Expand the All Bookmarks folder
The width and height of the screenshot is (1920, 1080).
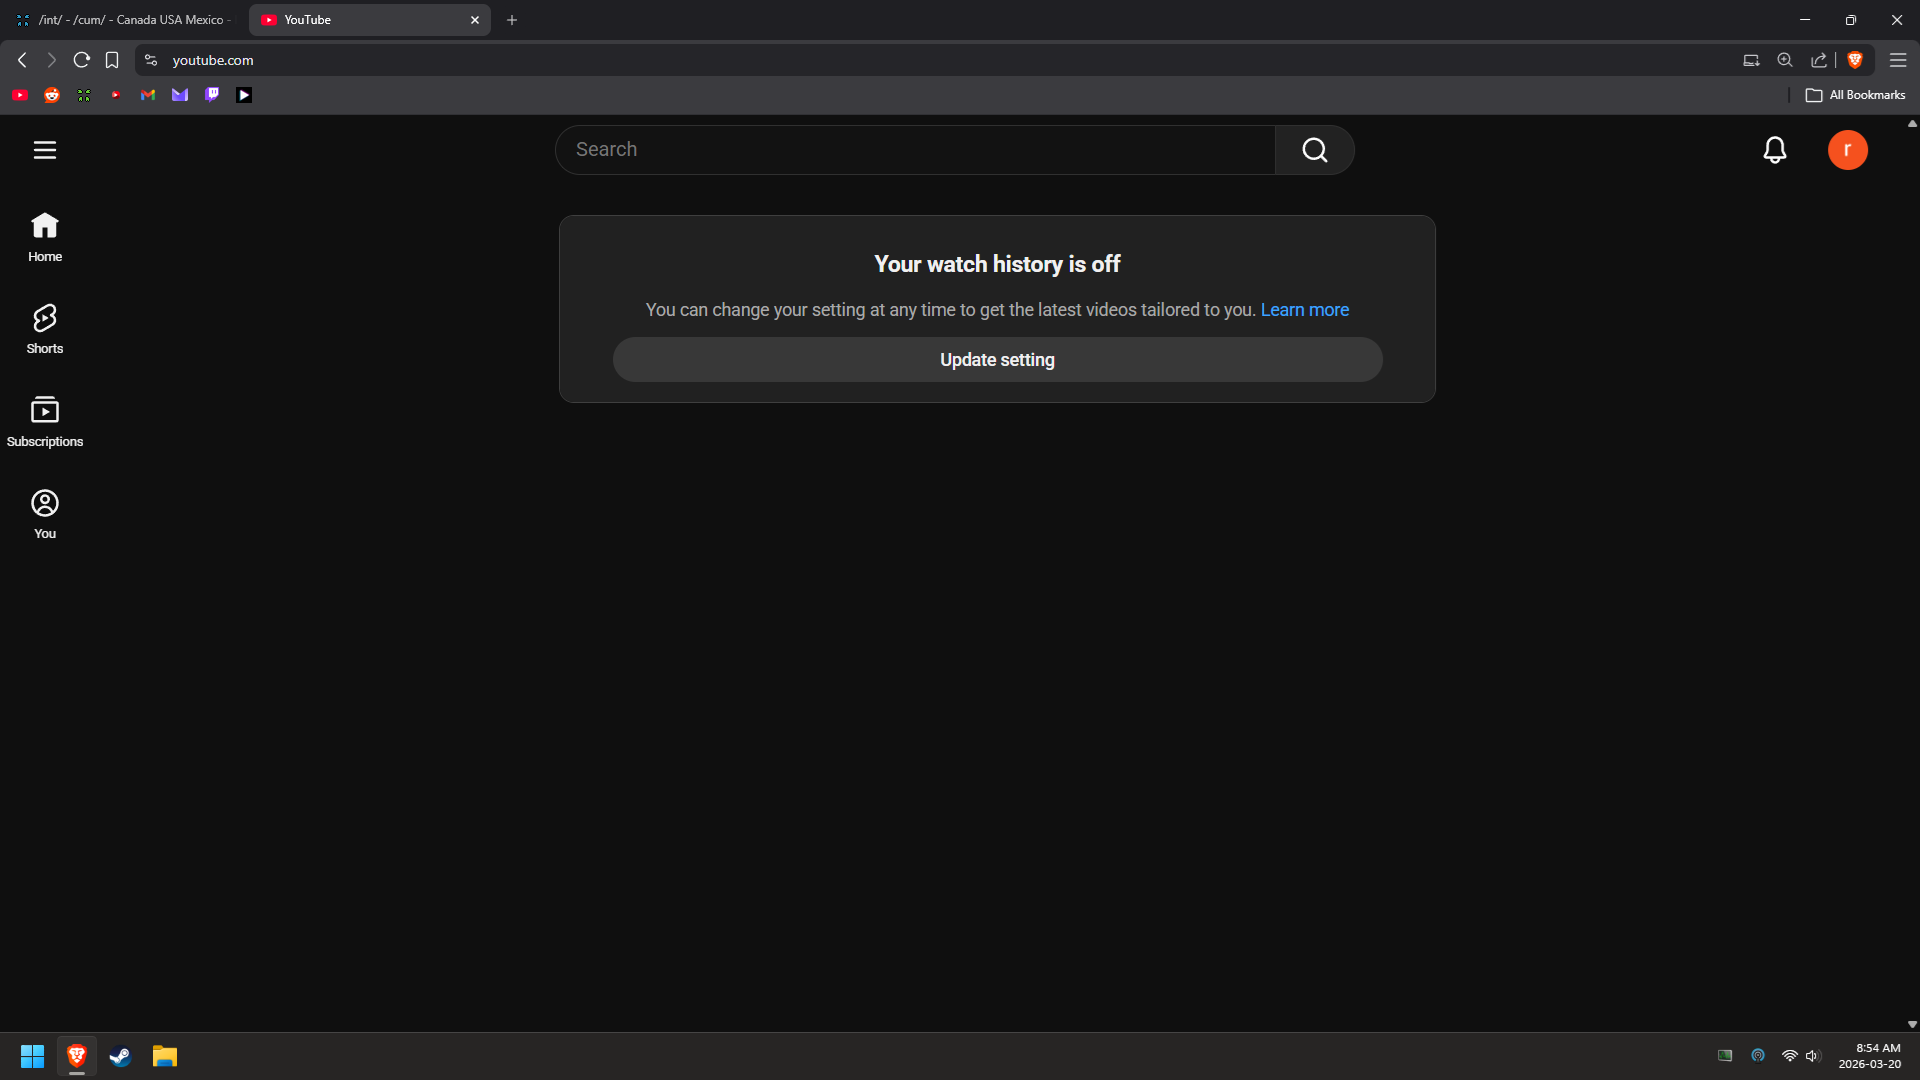coord(1855,95)
